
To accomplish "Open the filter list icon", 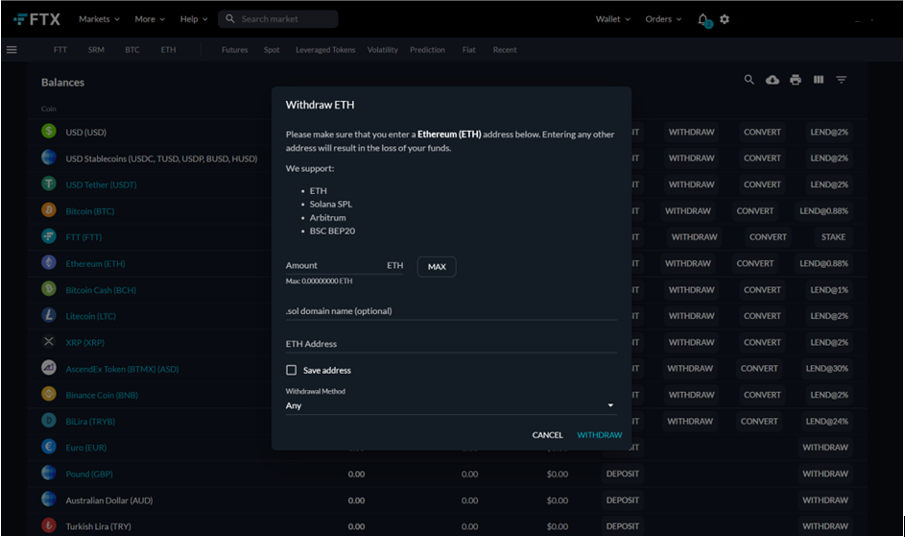I will click(842, 80).
